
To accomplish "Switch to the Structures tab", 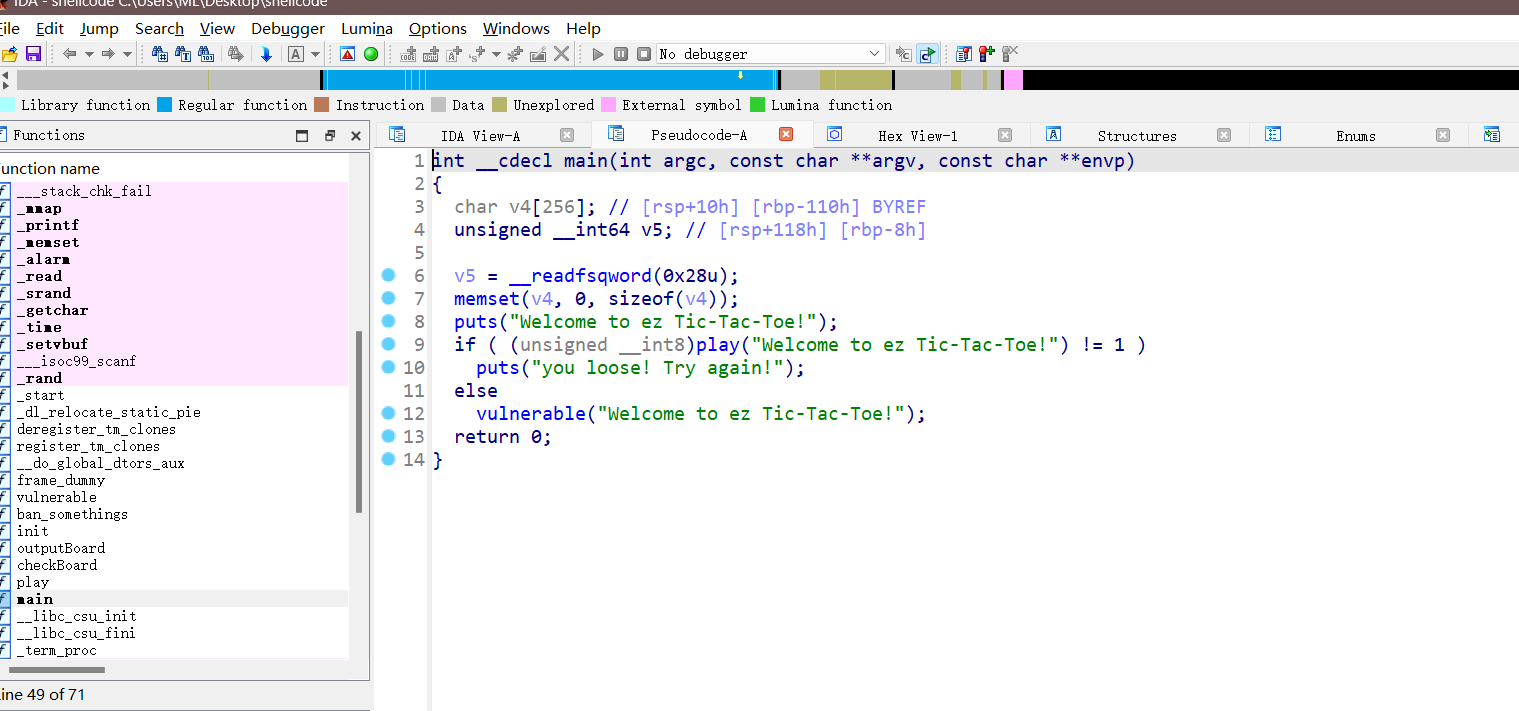I will tap(1137, 135).
